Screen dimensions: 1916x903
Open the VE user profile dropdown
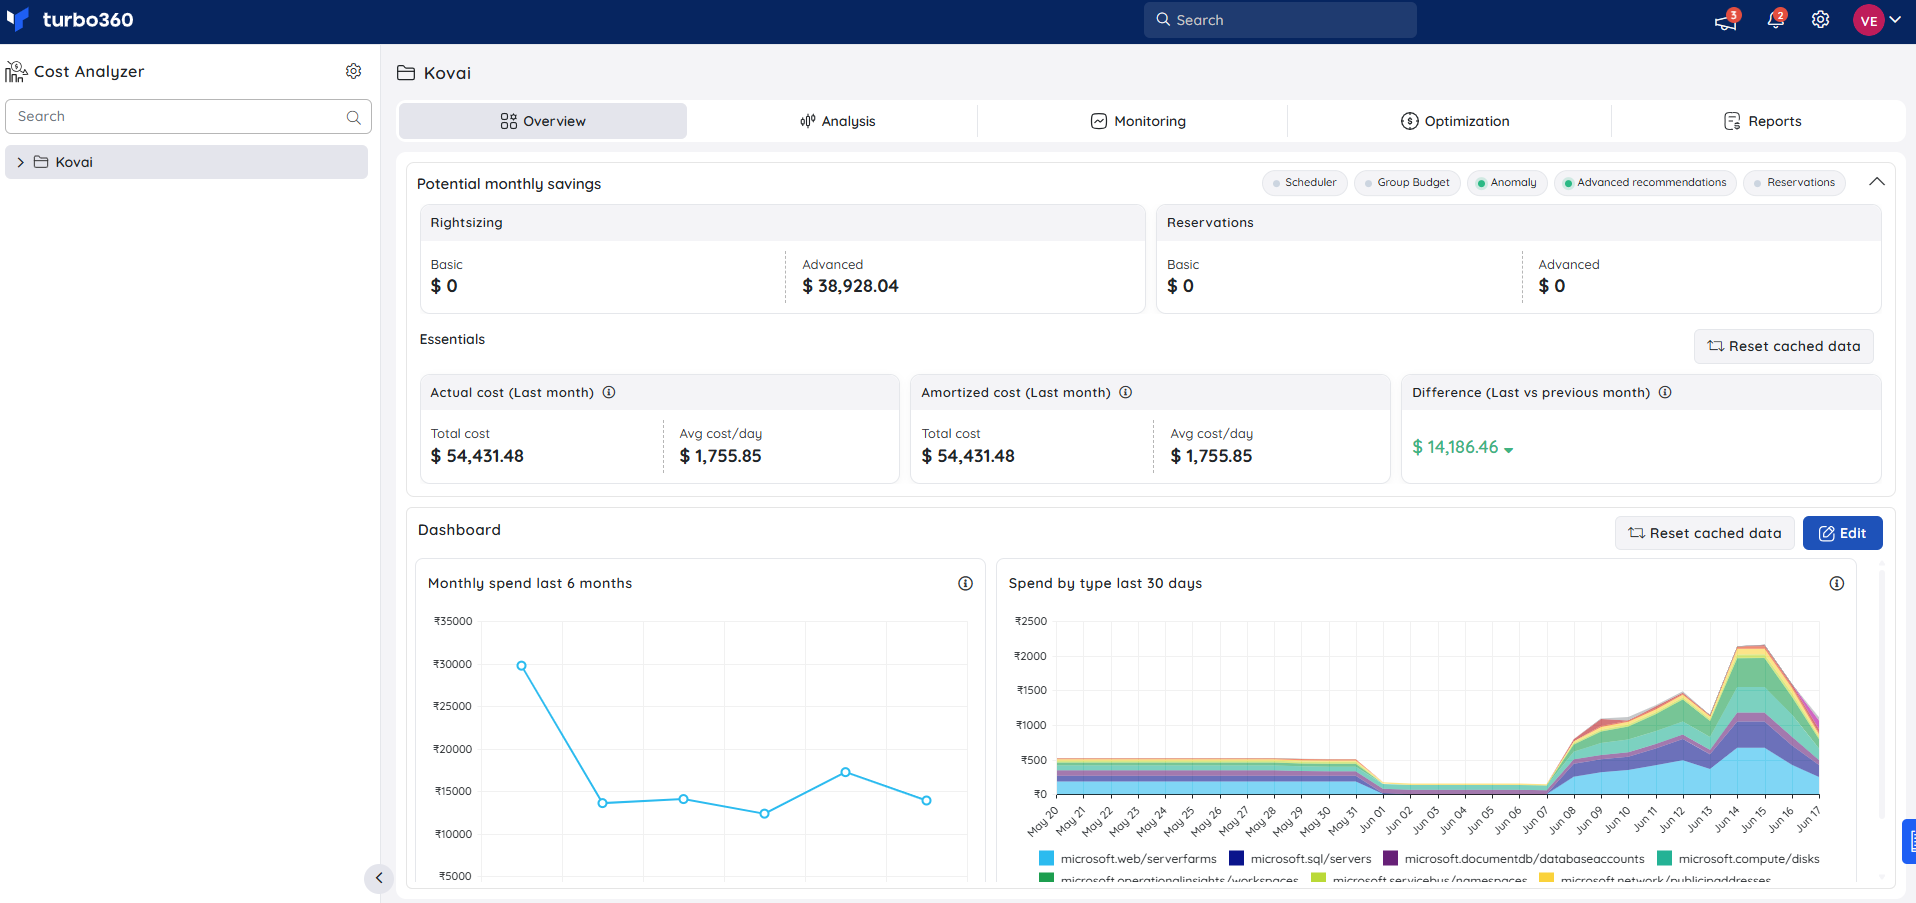click(1877, 20)
